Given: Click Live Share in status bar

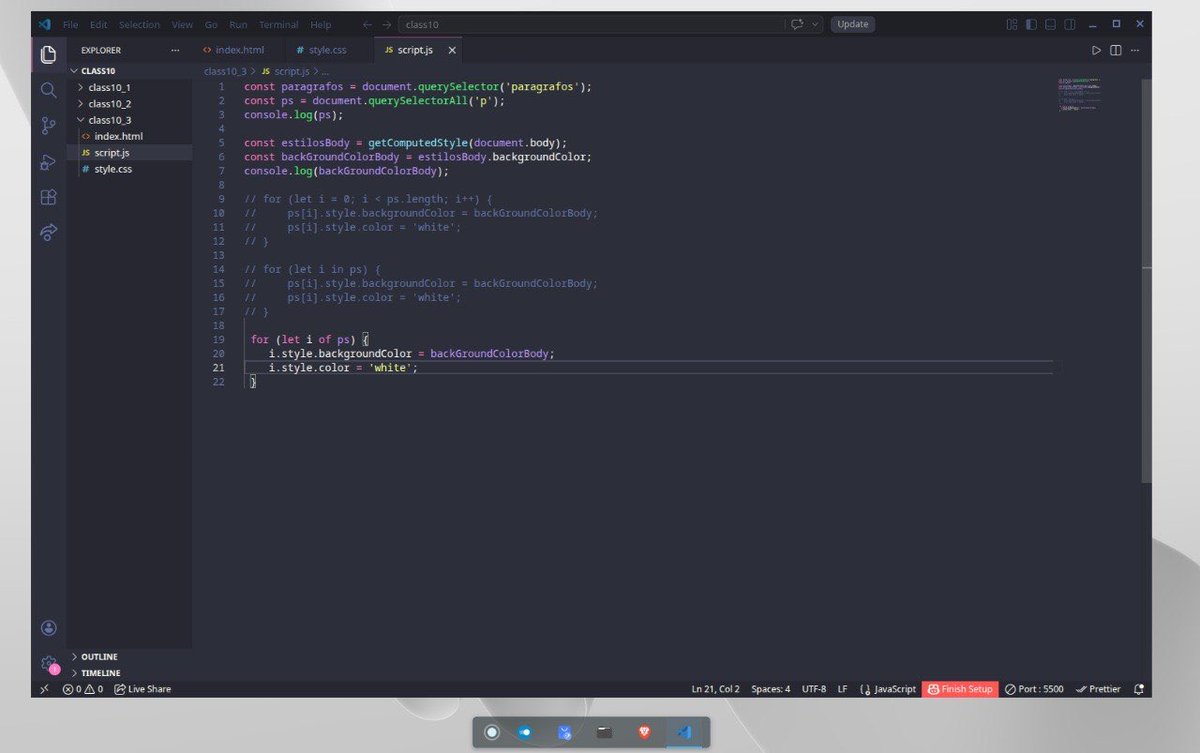Looking at the screenshot, I should point(142,689).
